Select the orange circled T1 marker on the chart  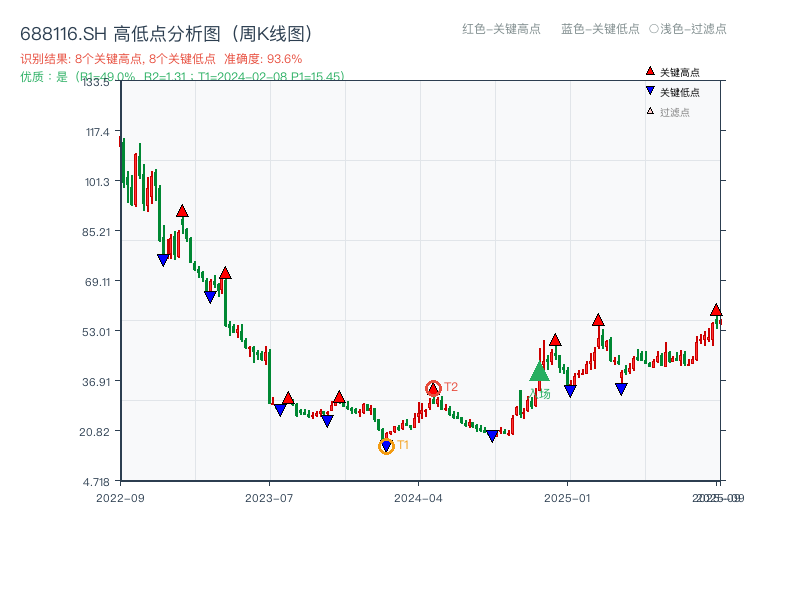point(386,445)
